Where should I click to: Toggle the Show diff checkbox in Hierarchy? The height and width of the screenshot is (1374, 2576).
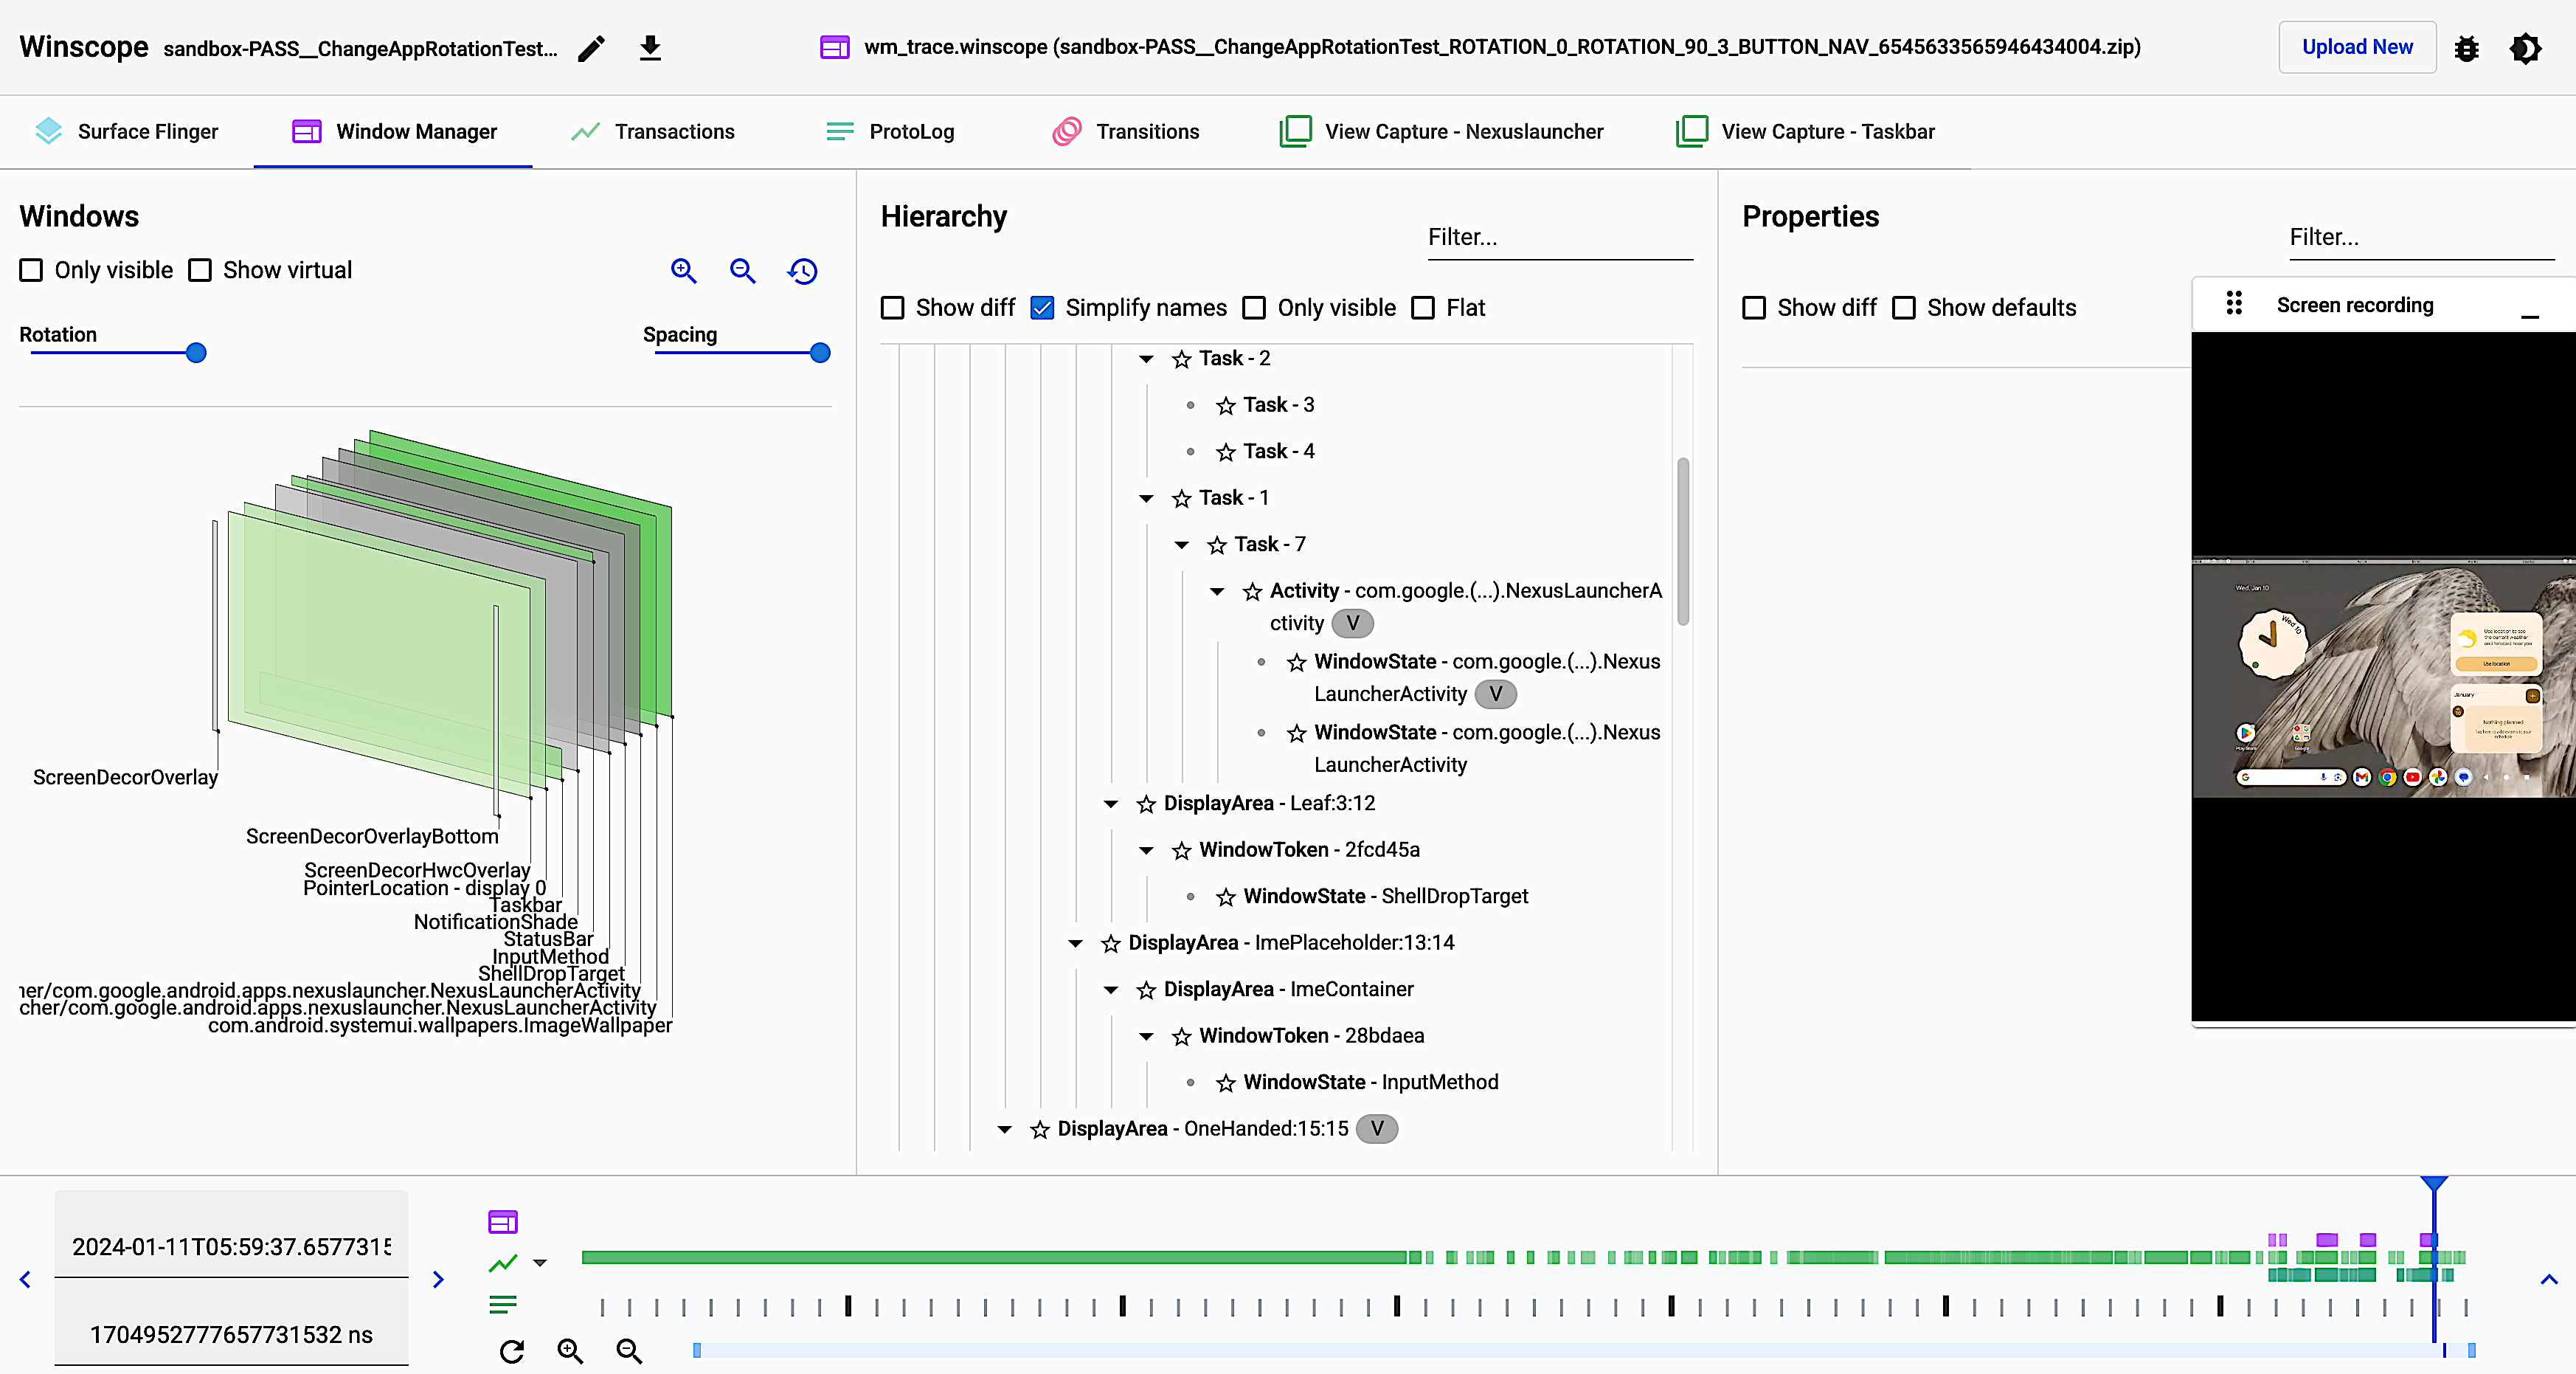[x=893, y=308]
